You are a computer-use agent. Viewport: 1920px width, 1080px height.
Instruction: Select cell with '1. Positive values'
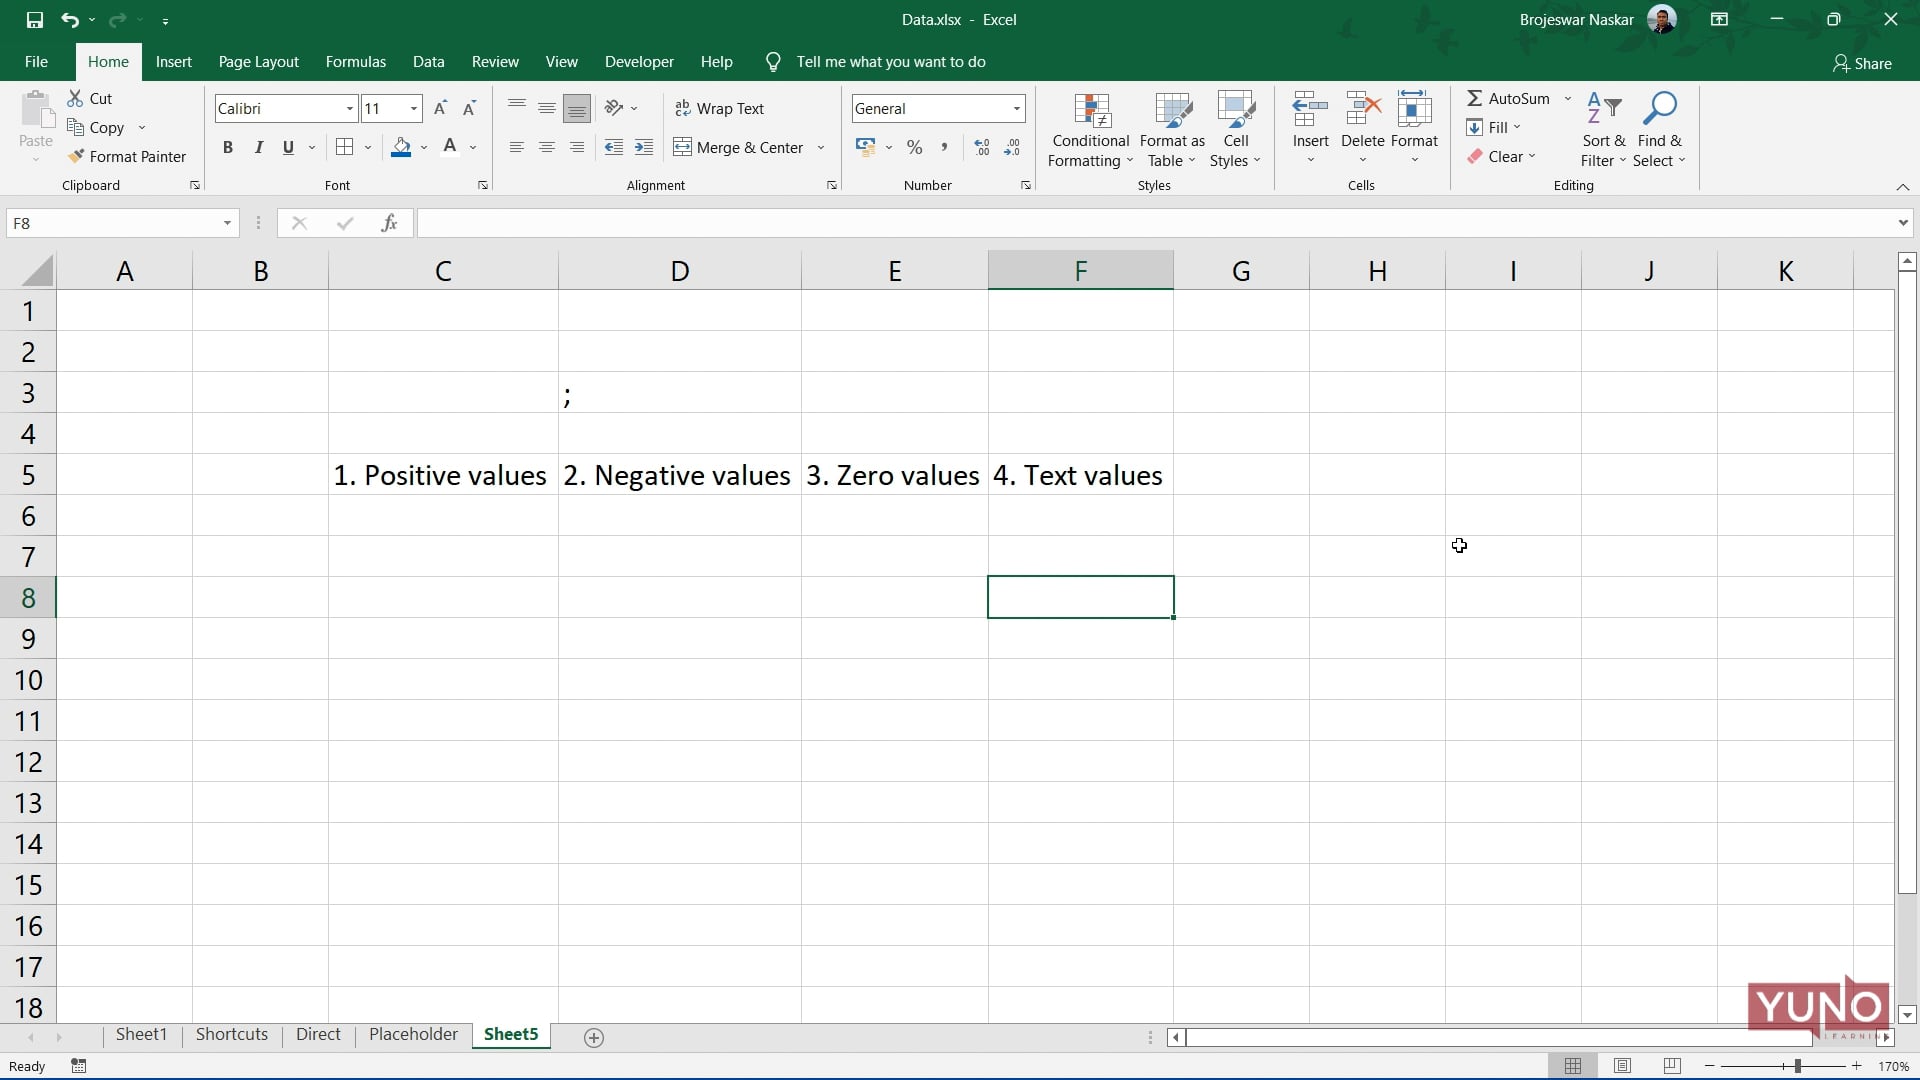click(x=443, y=475)
